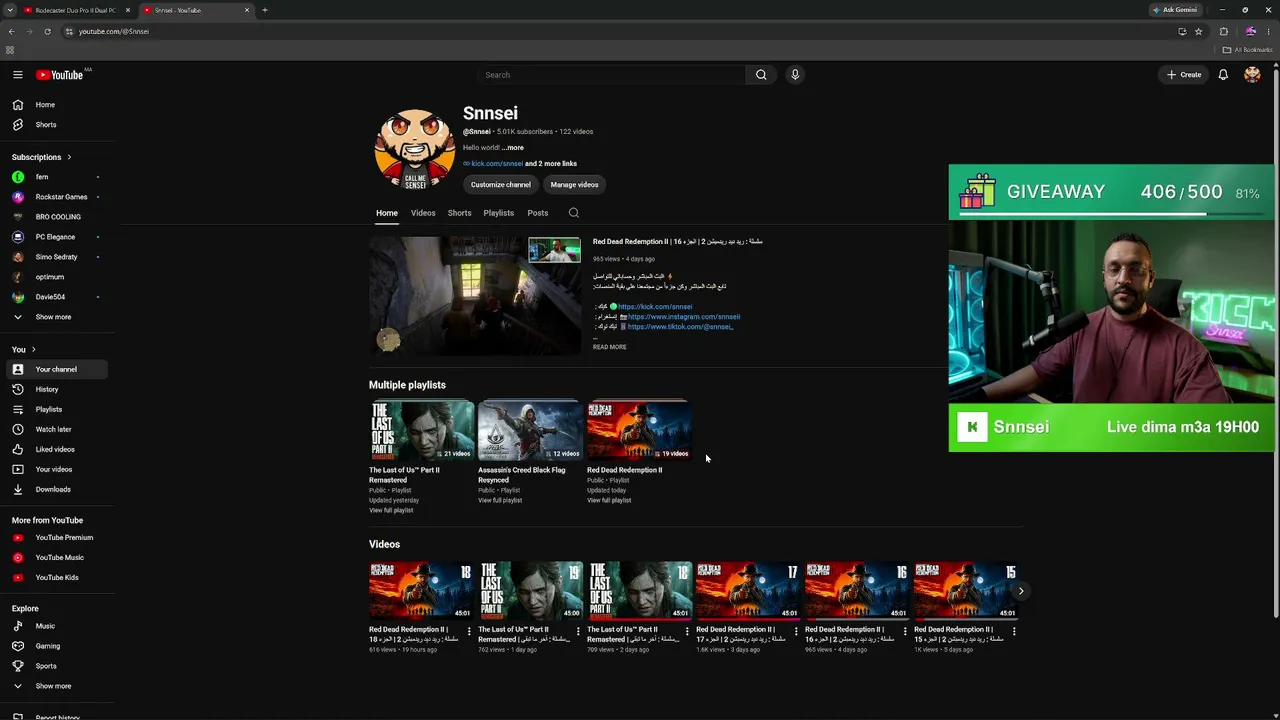Viewport: 1280px width, 720px height.
Task: Search within the Snnsei channel
Action: click(574, 213)
